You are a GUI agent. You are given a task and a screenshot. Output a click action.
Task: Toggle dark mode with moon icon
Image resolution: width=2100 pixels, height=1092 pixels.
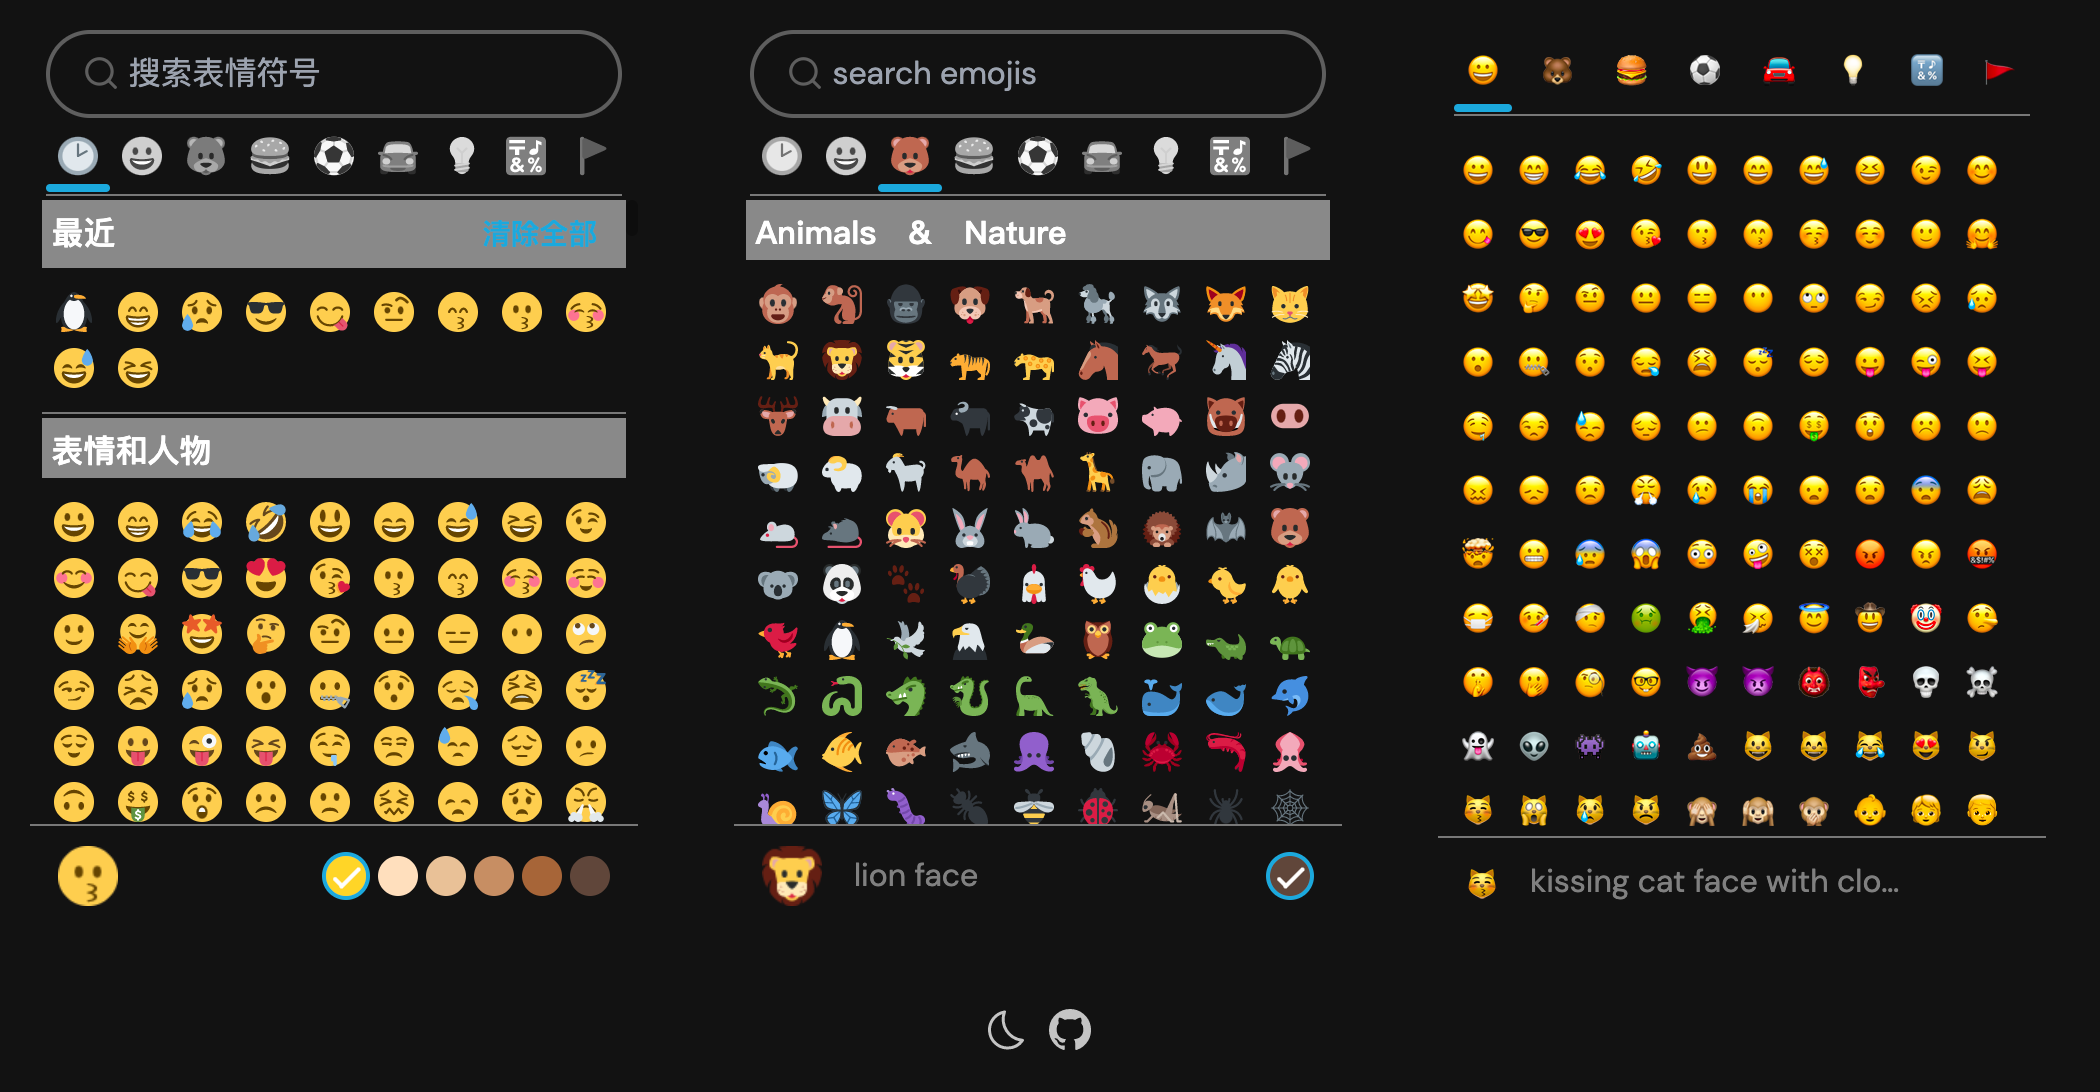click(x=1006, y=1029)
